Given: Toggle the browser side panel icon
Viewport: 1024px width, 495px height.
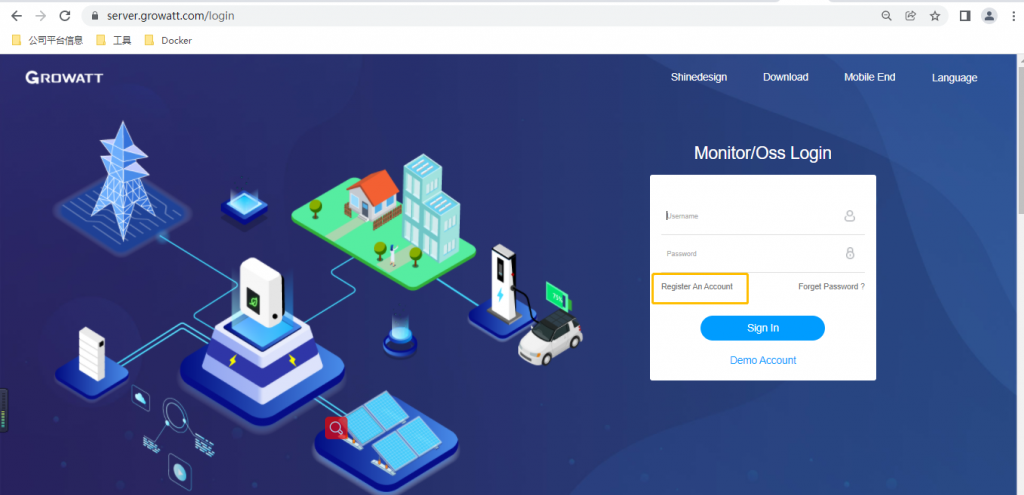Looking at the screenshot, I should pyautogui.click(x=965, y=16).
